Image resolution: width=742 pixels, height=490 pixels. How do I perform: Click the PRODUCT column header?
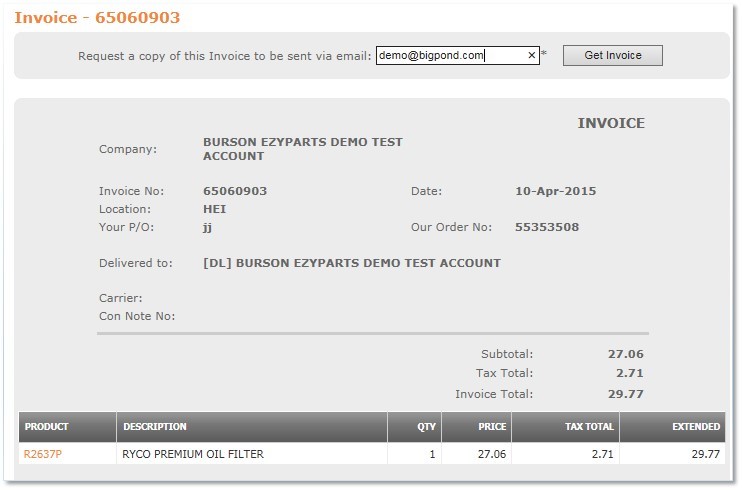[x=68, y=427]
